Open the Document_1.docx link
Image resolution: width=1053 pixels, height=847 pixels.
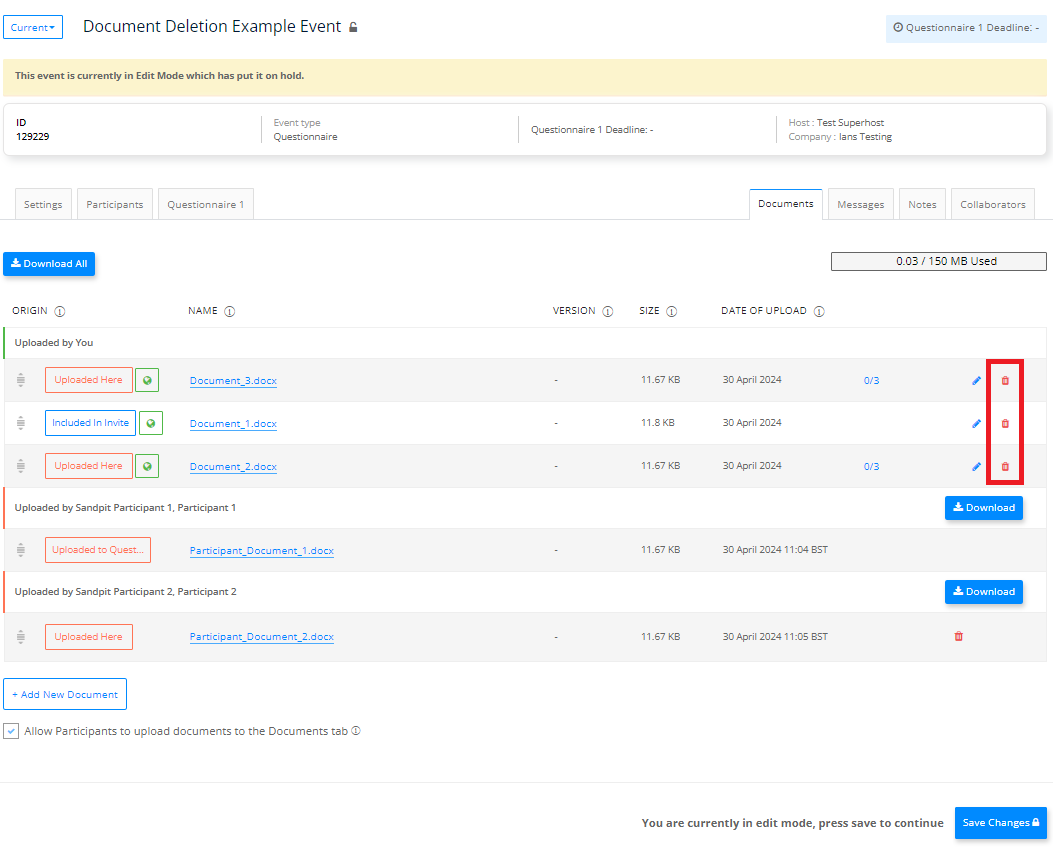coord(233,424)
